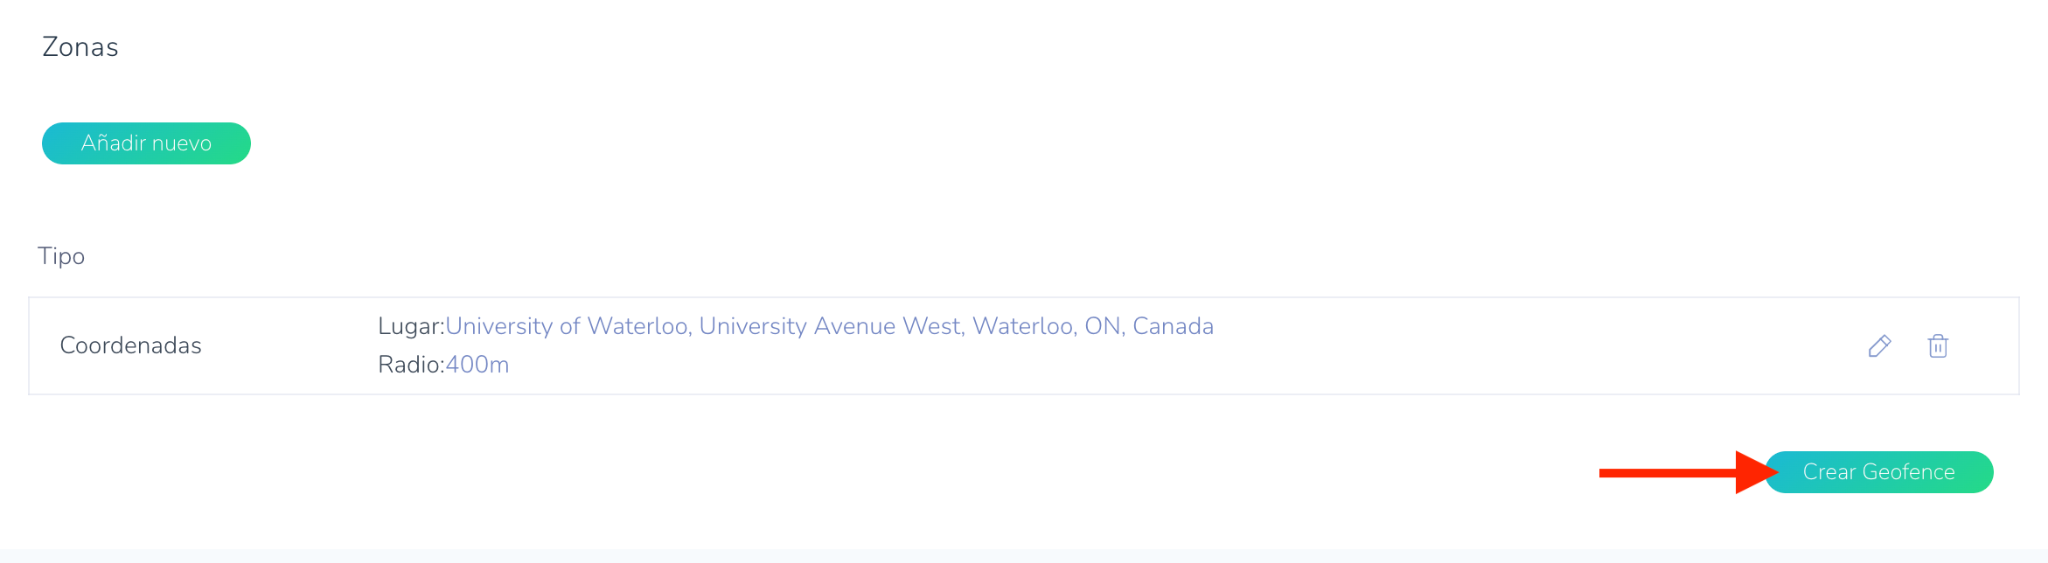Click the Lugar: field label
Screen dimensions: 2048x563
tap(410, 327)
